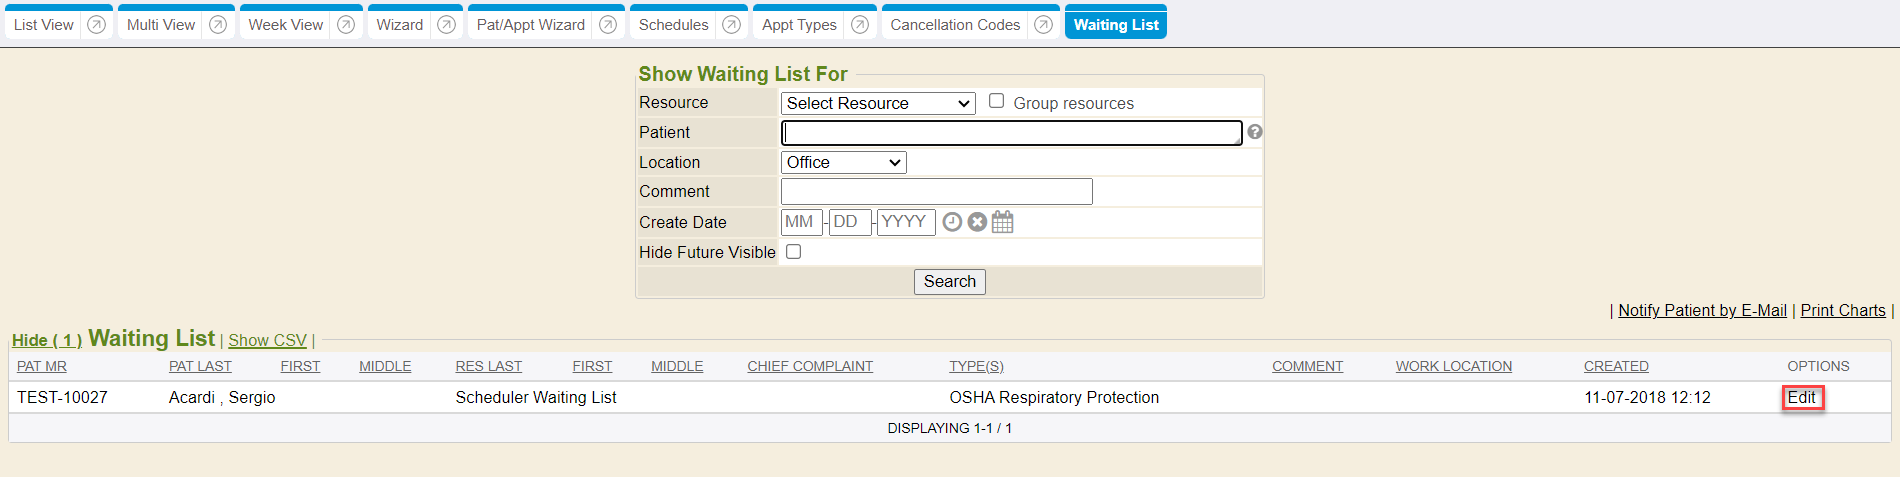This screenshot has width=1900, height=477.
Task: Click pop-out icon beside Multi View tab
Action: (x=217, y=25)
